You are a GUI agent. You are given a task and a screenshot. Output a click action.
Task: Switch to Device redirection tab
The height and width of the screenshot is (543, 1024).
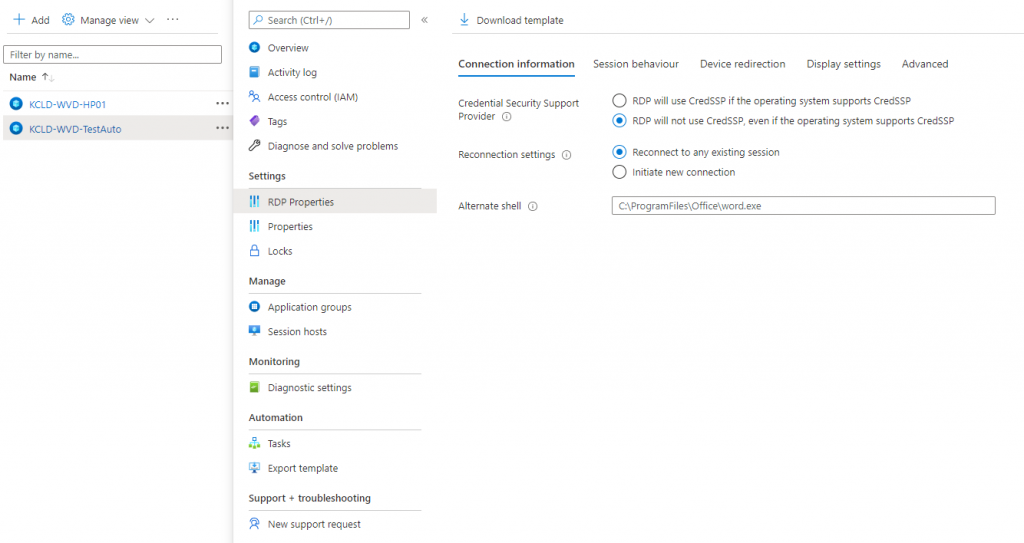point(743,64)
